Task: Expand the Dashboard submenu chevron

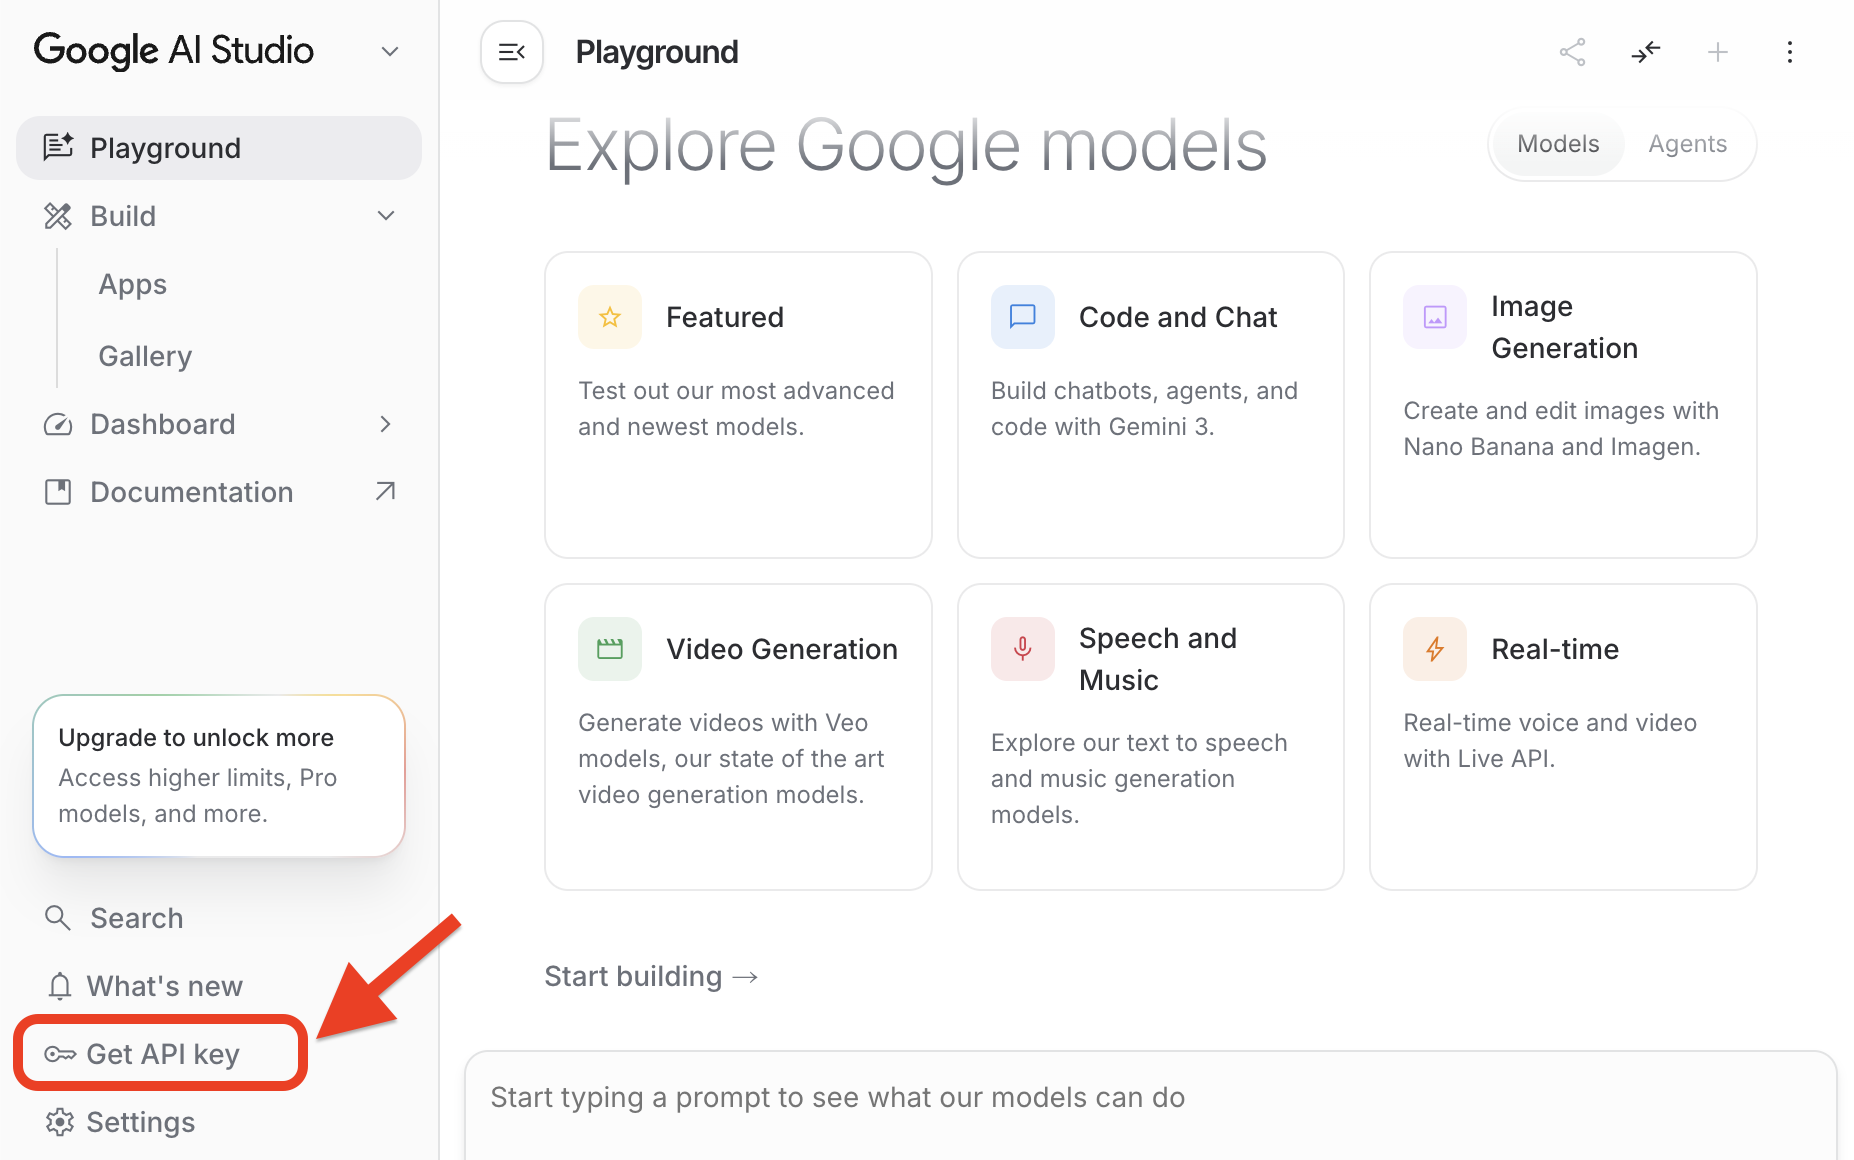Action: [x=386, y=424]
